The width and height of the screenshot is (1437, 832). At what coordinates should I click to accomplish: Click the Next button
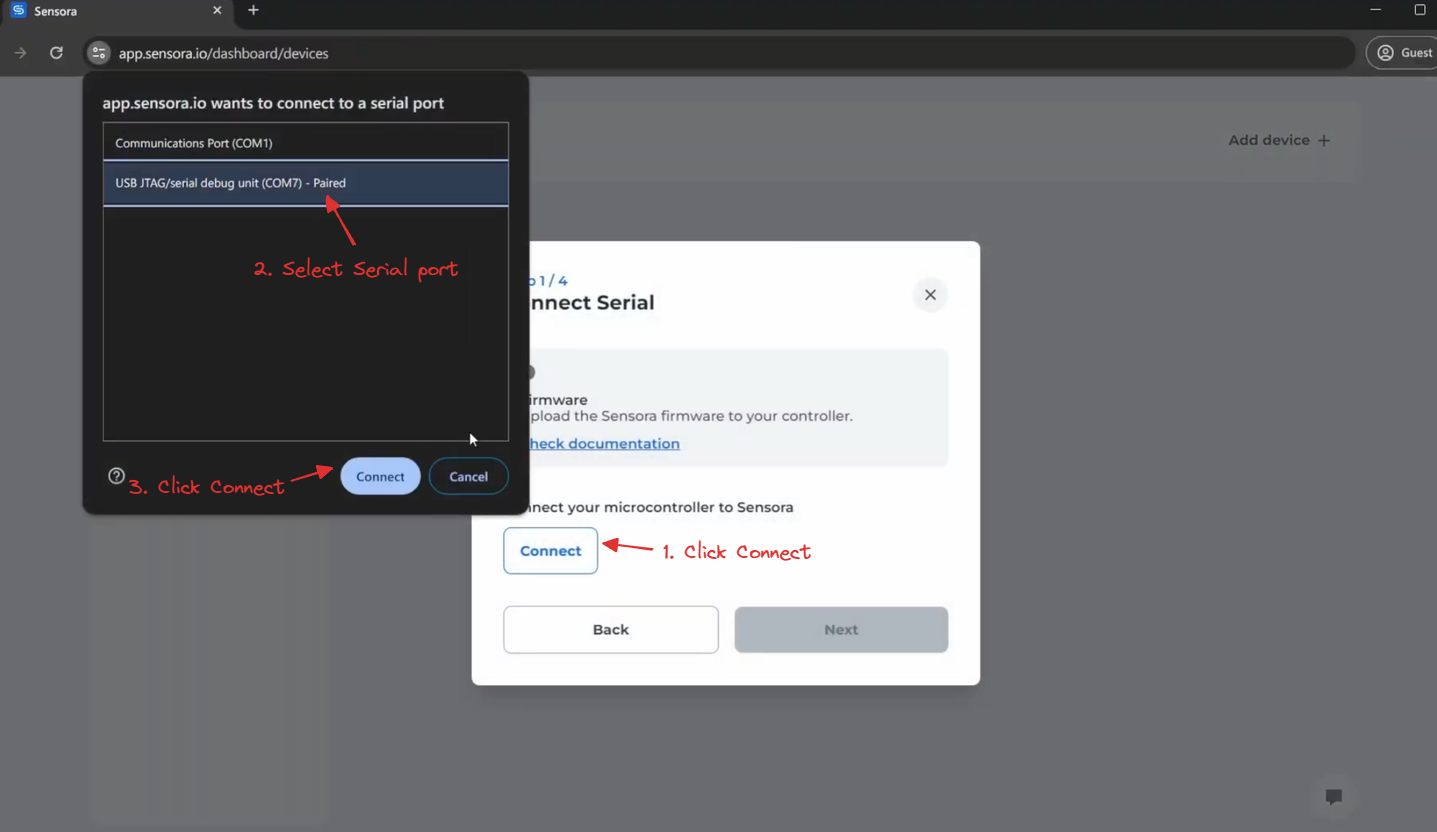pos(840,629)
